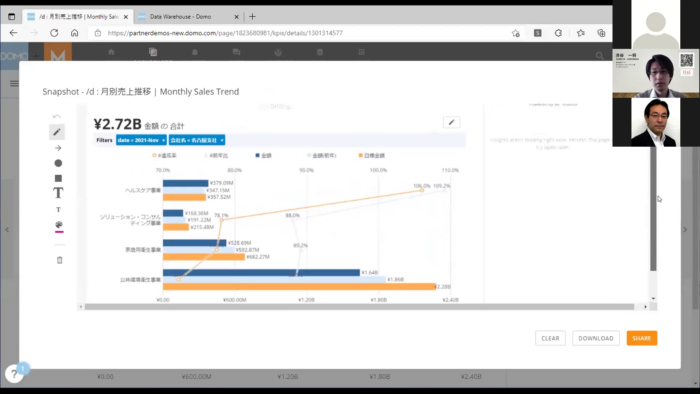Toggle the 目標金額 legend item
700x394 pixels.
coord(371,155)
